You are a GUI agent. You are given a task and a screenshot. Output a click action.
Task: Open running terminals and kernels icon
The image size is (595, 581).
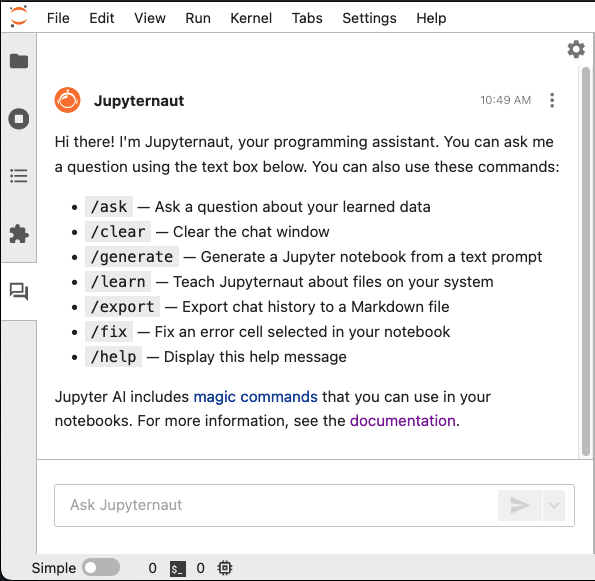tap(19, 119)
